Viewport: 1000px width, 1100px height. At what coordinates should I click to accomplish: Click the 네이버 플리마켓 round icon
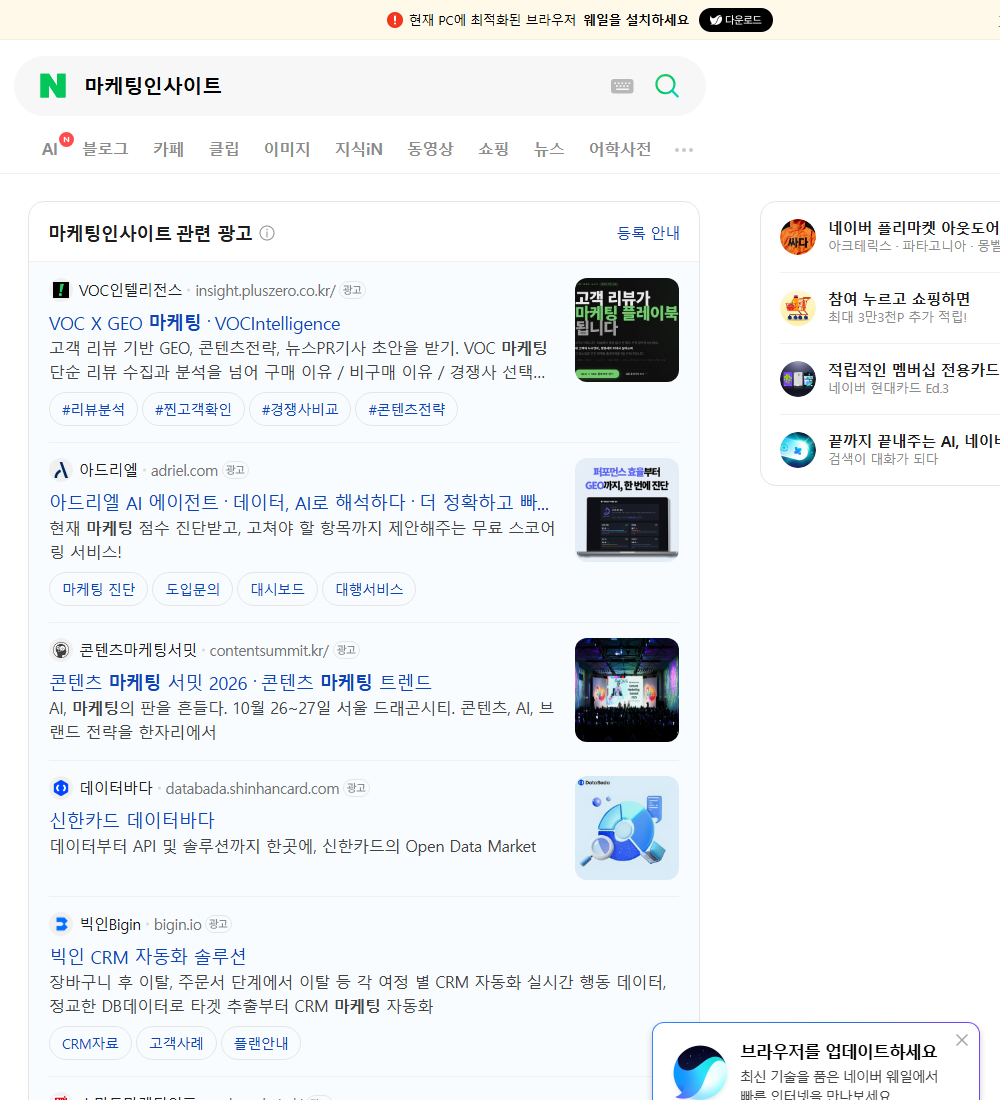pos(798,237)
